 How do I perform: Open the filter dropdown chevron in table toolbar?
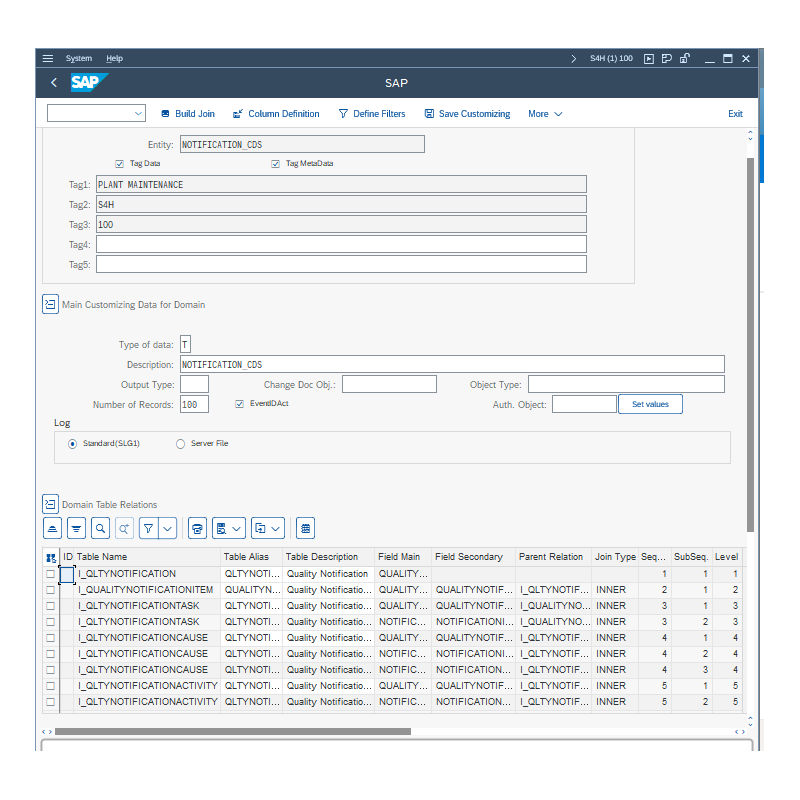(166, 528)
